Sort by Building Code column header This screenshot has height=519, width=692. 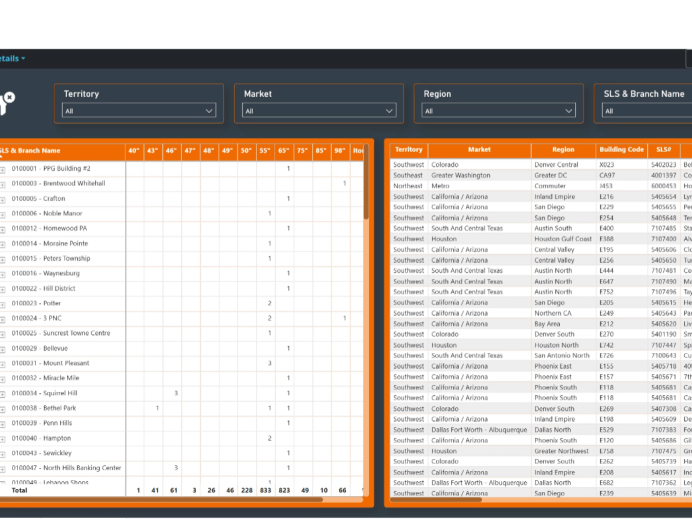pyautogui.click(x=621, y=150)
